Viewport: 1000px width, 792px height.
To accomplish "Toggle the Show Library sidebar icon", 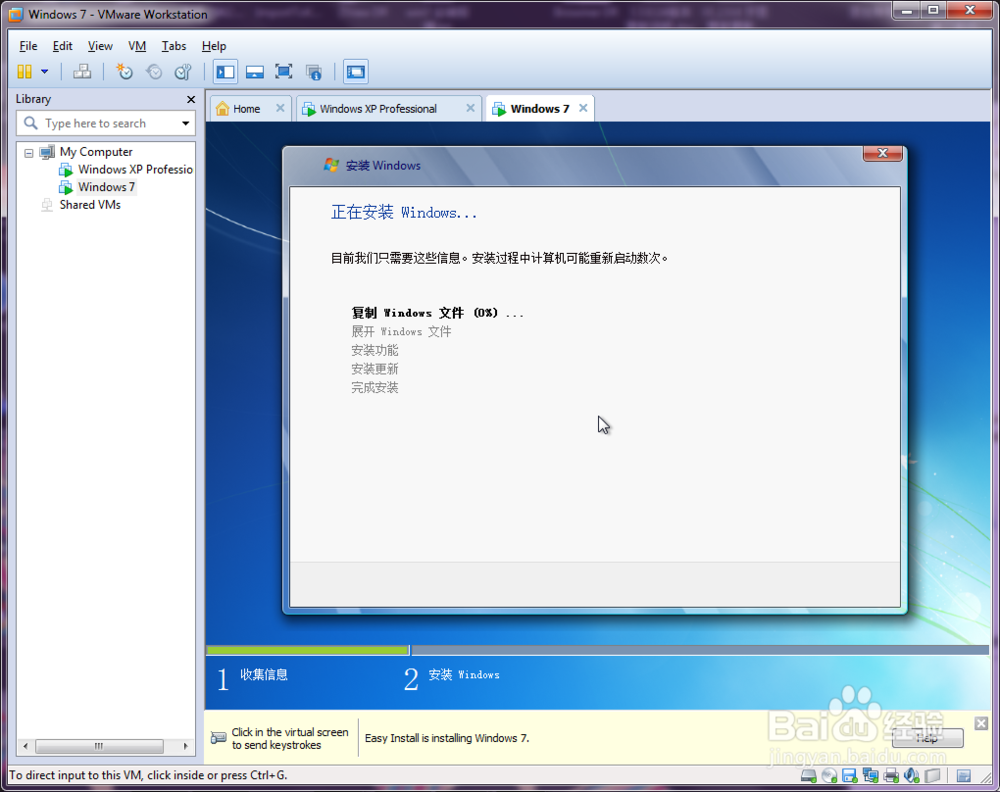I will point(225,71).
